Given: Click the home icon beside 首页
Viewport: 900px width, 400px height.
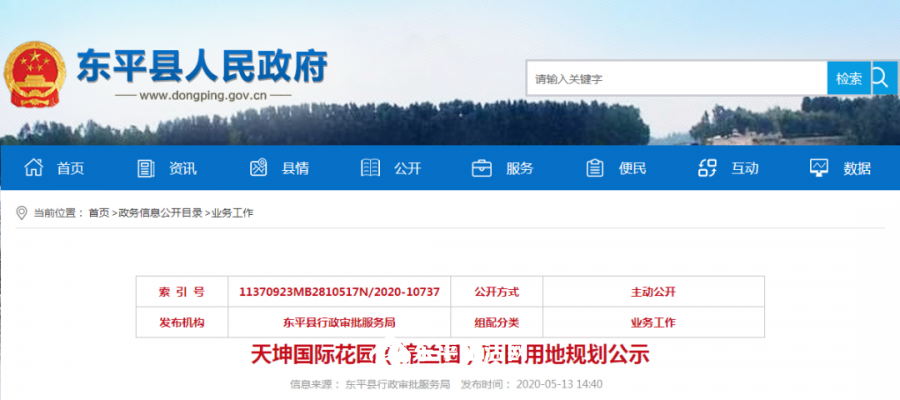Looking at the screenshot, I should [x=33, y=168].
